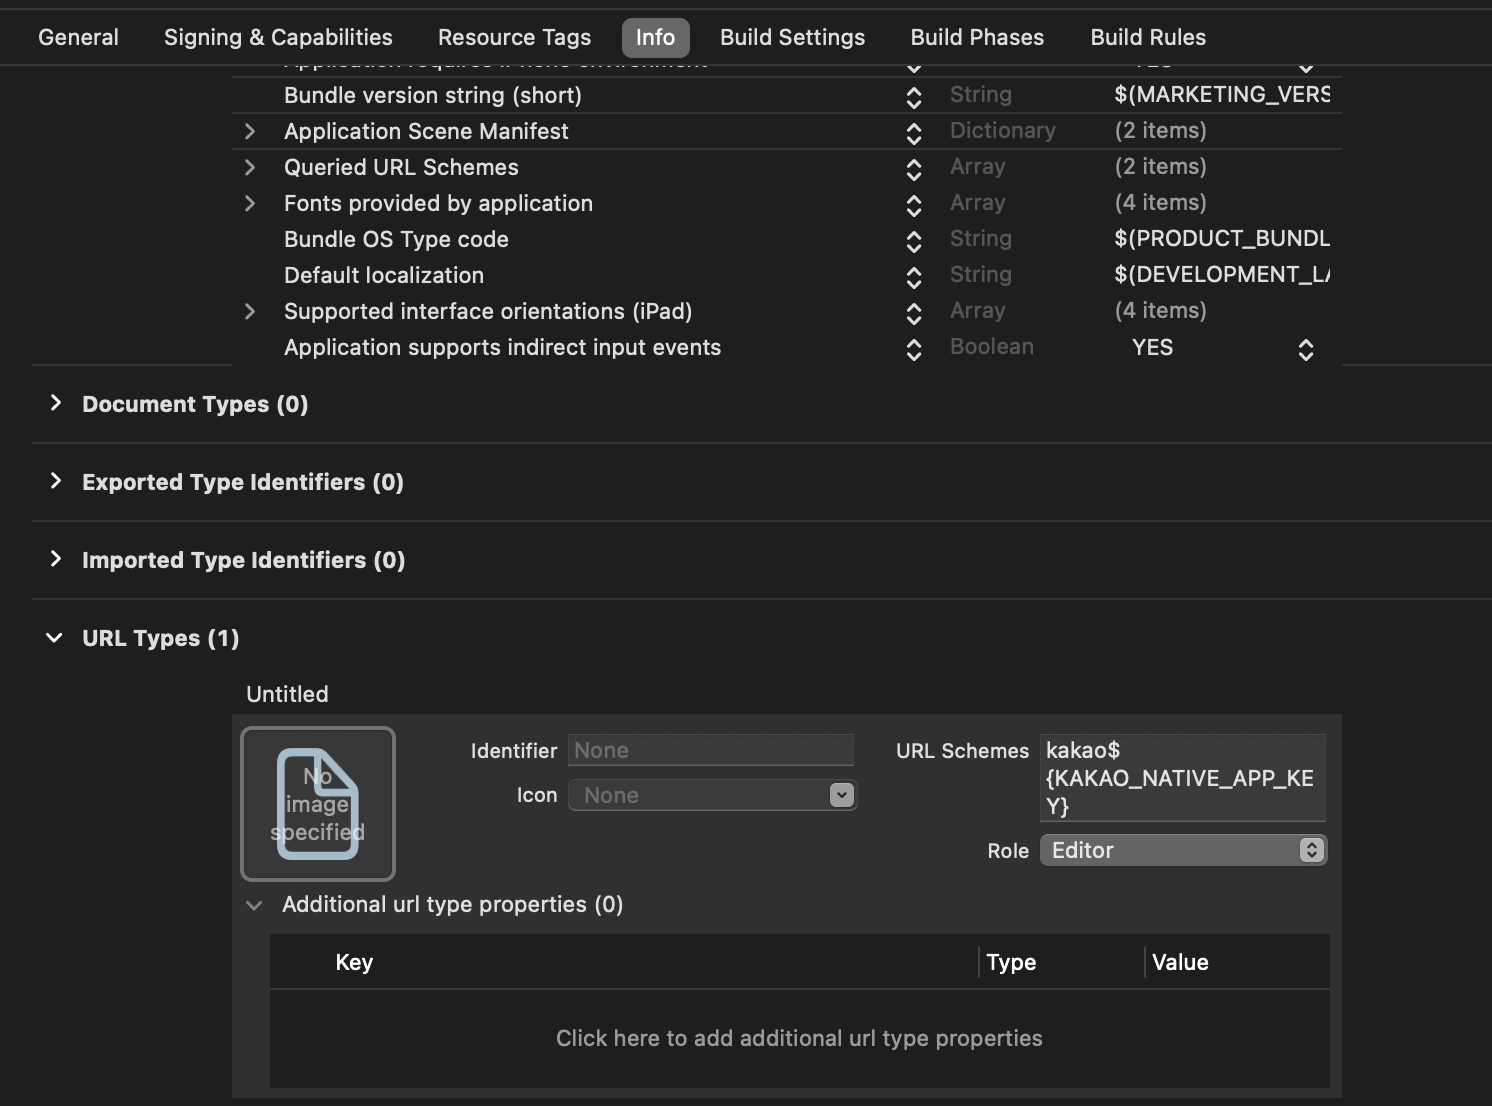Expand the Queried URL Schemes array

click(x=250, y=168)
